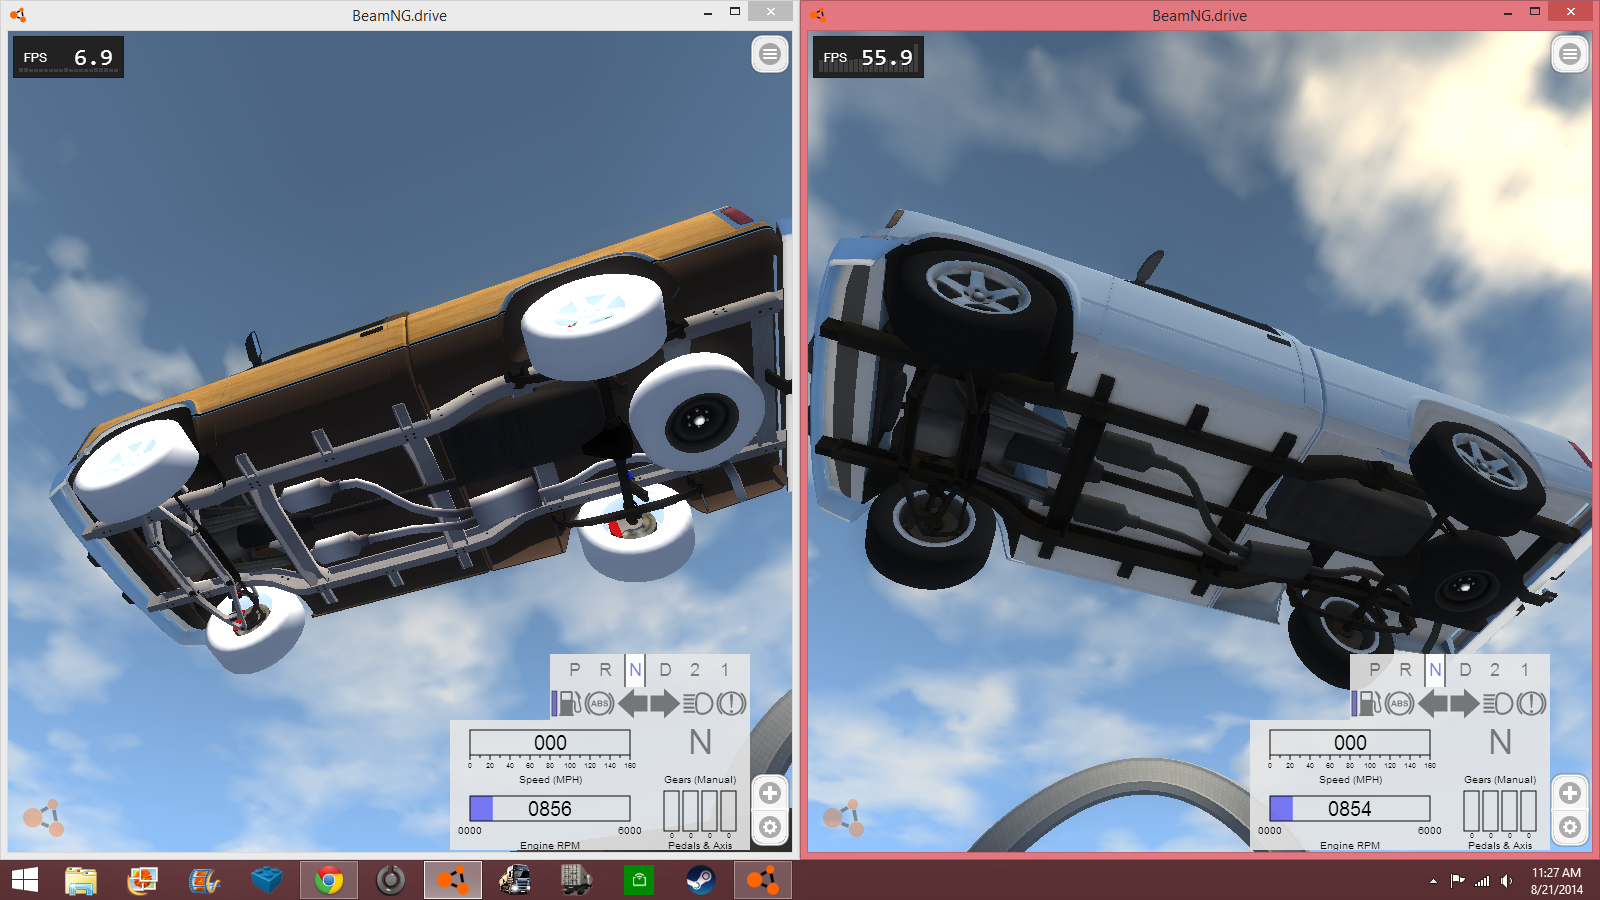Show hidden system tray icons arrow
The height and width of the screenshot is (900, 1600).
1433,881
